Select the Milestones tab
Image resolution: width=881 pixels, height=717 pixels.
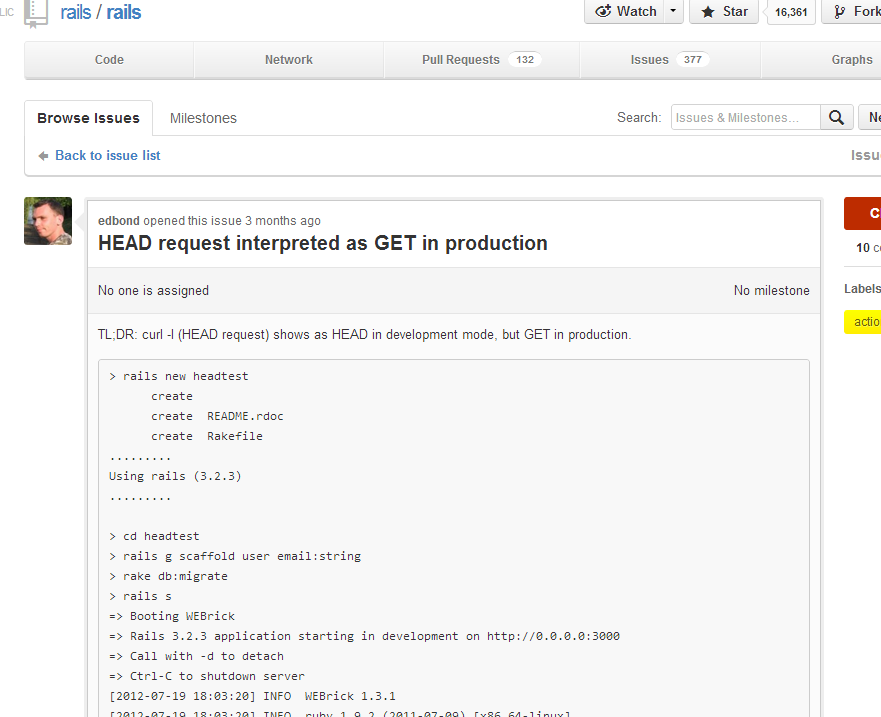pyautogui.click(x=203, y=117)
